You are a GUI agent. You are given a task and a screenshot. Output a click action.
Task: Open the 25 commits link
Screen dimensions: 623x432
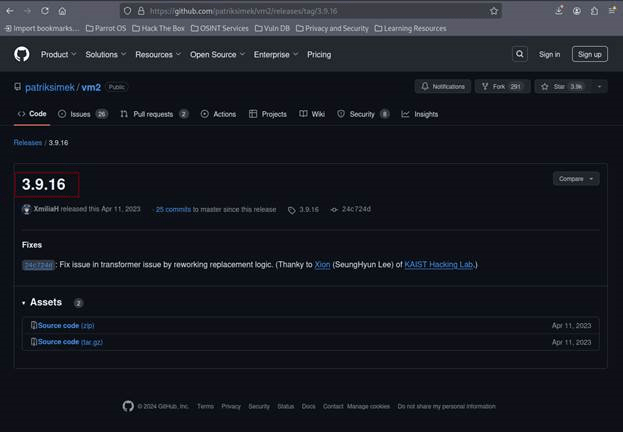173,209
